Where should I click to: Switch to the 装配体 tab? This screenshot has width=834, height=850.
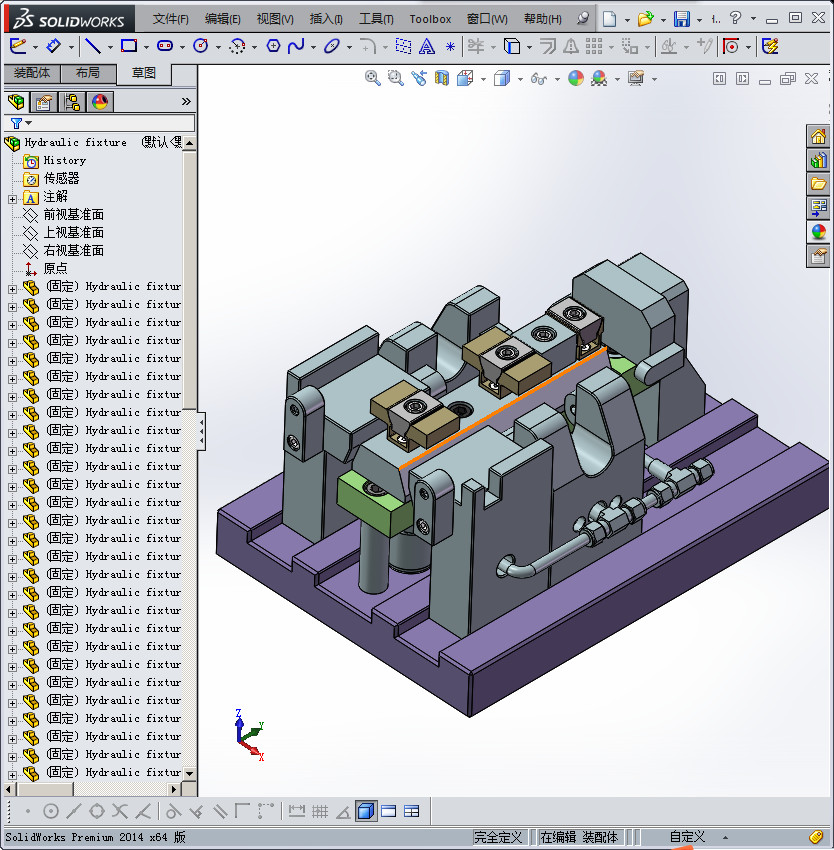[x=32, y=73]
